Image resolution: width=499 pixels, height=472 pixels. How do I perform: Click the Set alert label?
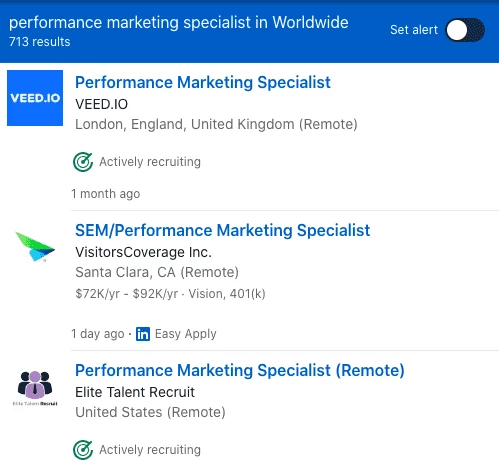(414, 30)
